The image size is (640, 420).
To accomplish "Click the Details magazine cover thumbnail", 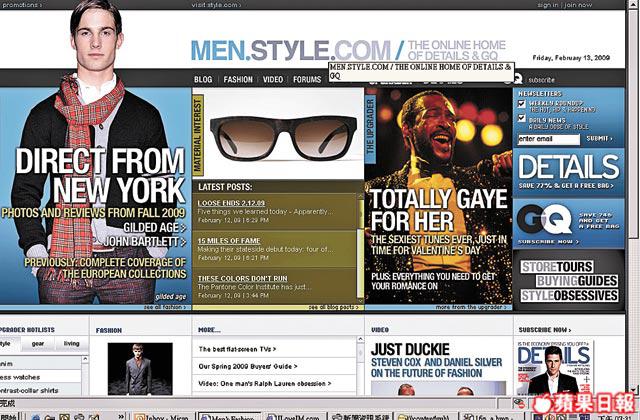I will point(554,369).
